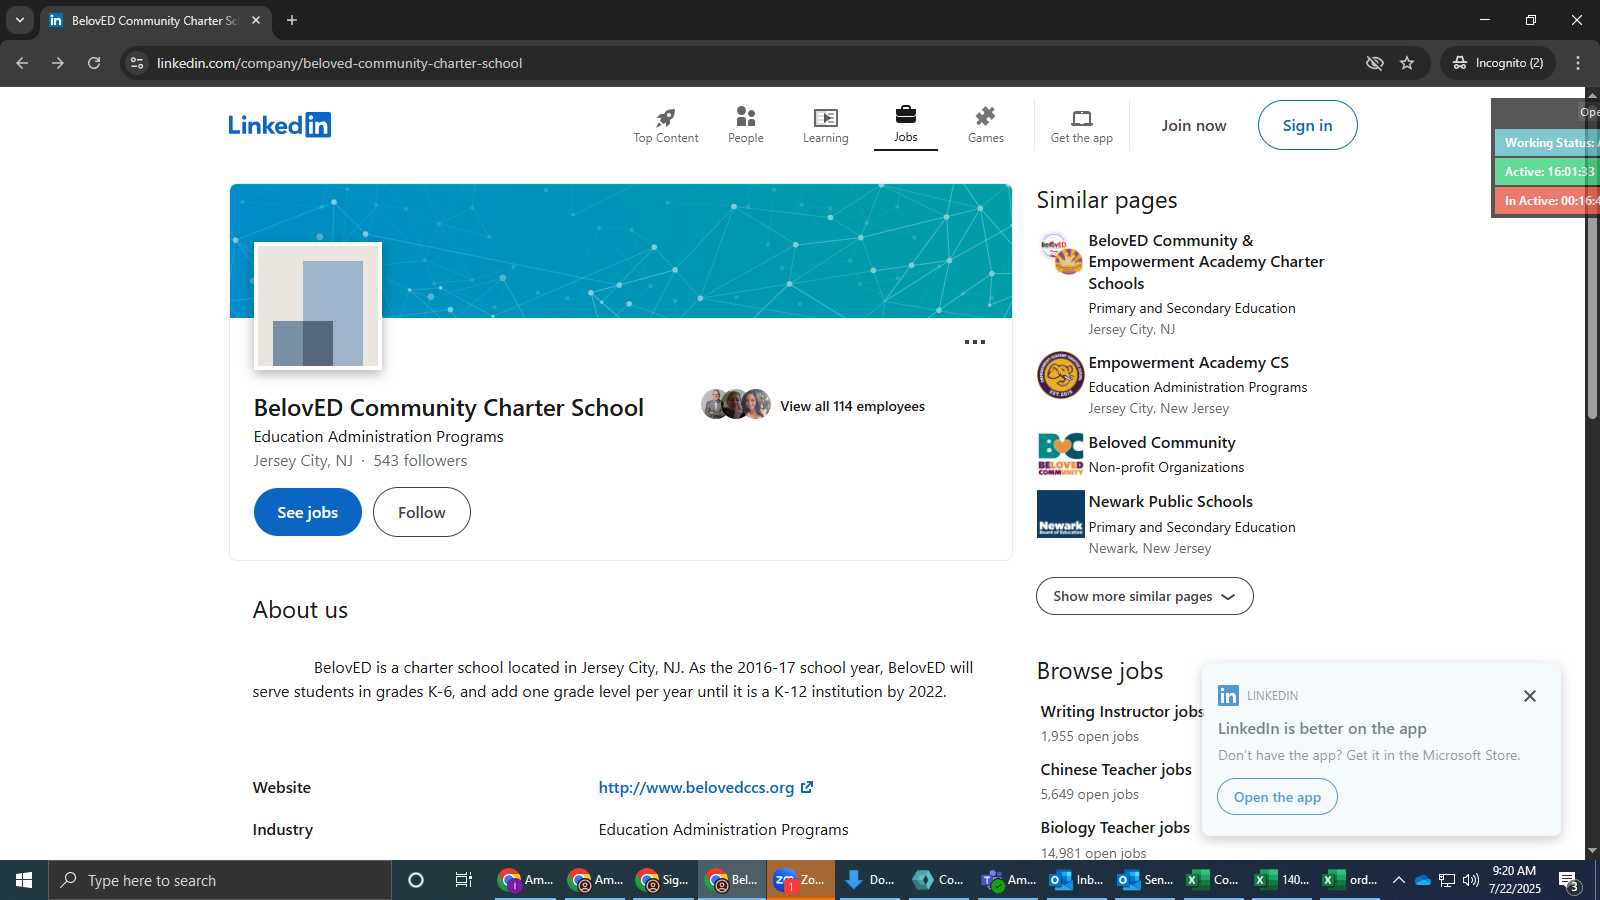
Task: Reload the LinkedIn page
Action: pos(94,63)
